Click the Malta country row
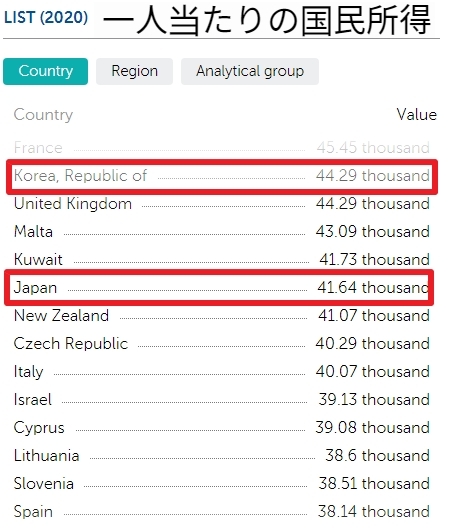 coord(222,232)
